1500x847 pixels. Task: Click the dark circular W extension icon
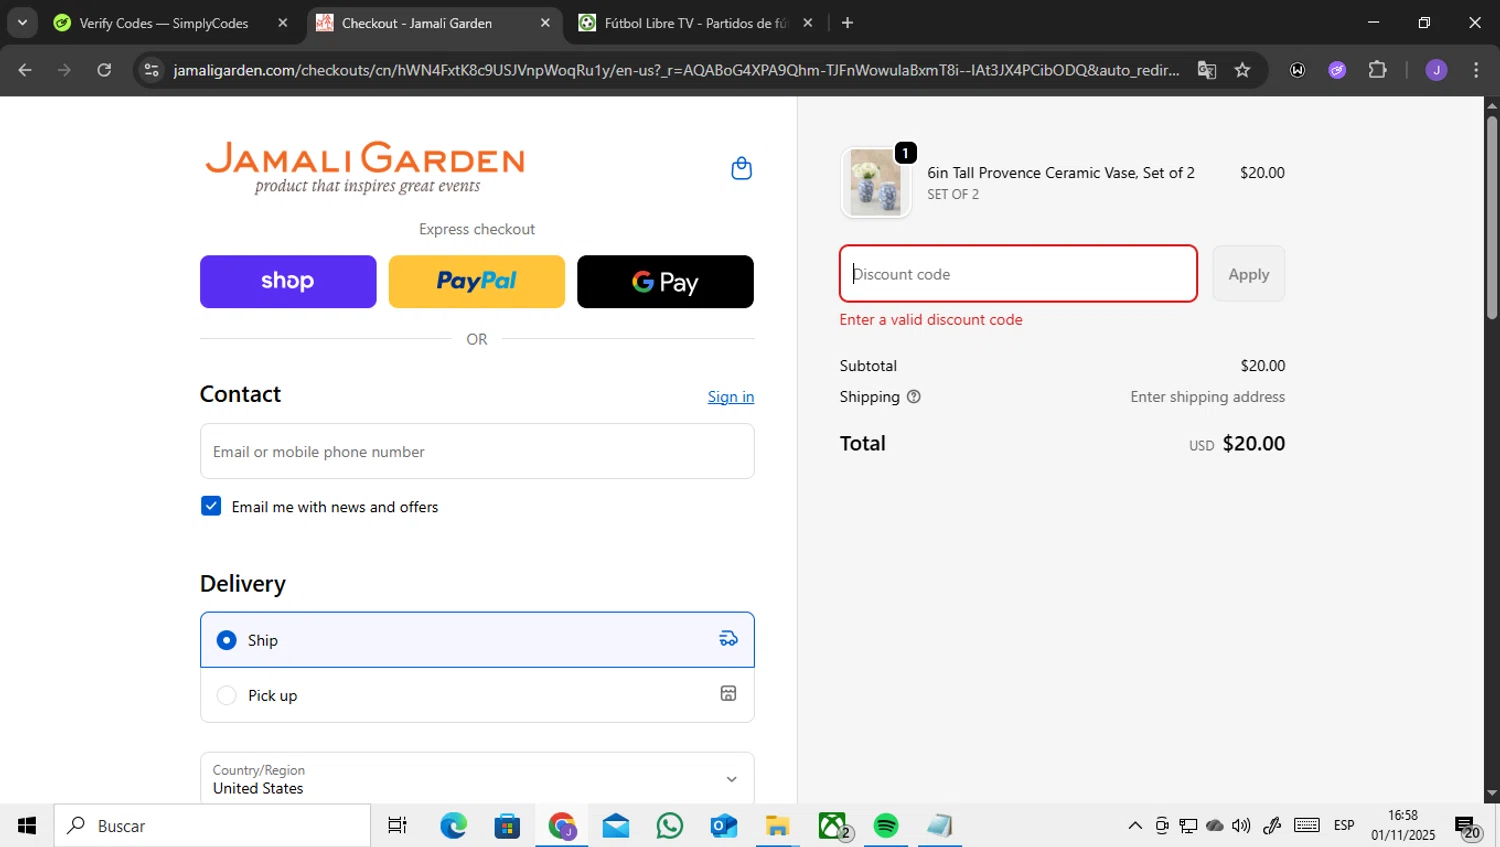1297,70
